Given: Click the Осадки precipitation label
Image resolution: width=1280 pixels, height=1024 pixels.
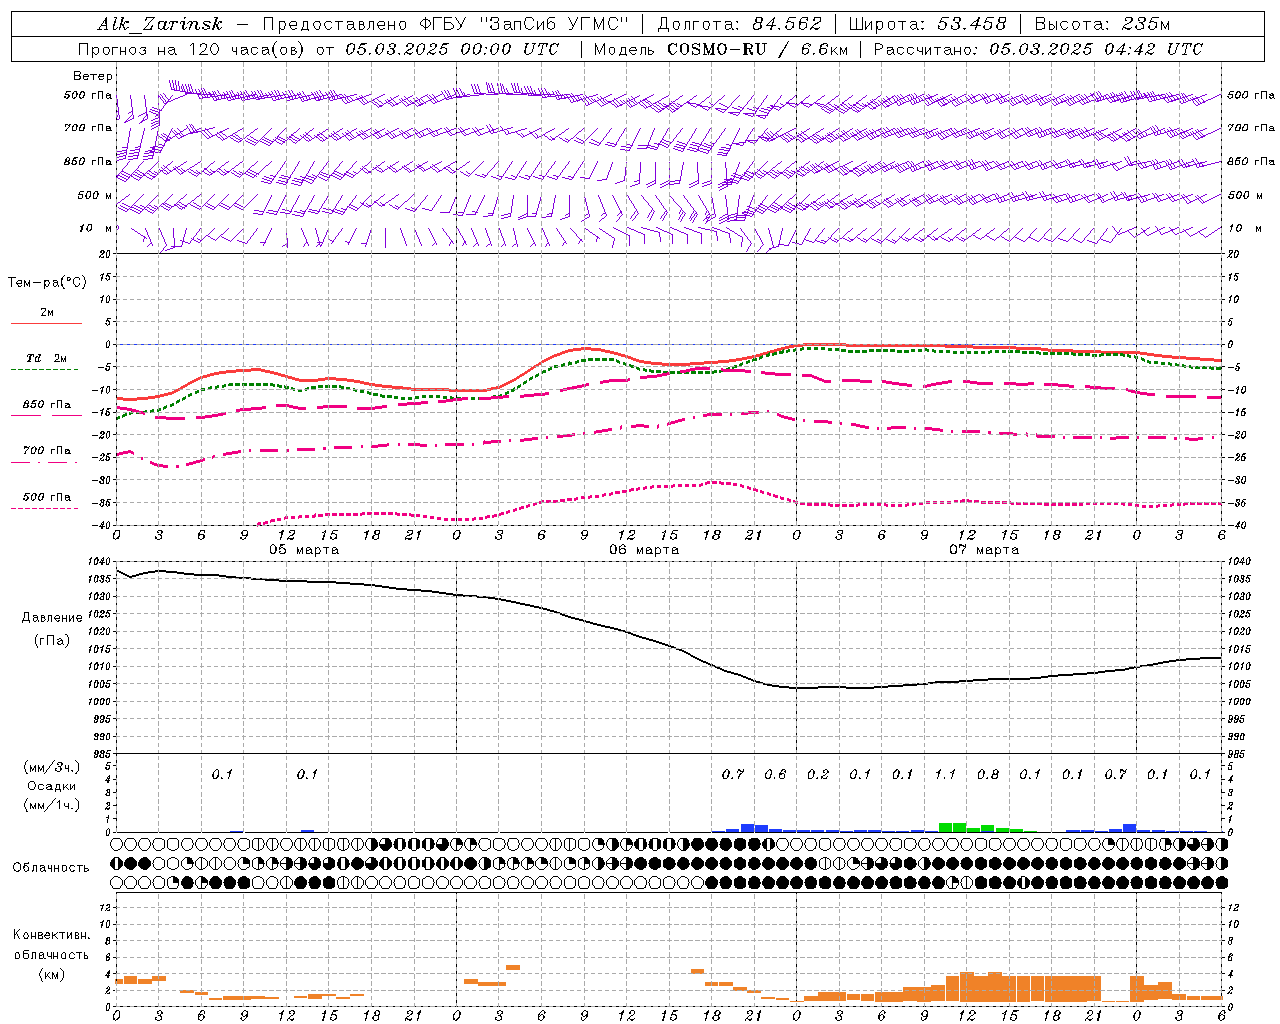Looking at the screenshot, I should click(x=52, y=786).
